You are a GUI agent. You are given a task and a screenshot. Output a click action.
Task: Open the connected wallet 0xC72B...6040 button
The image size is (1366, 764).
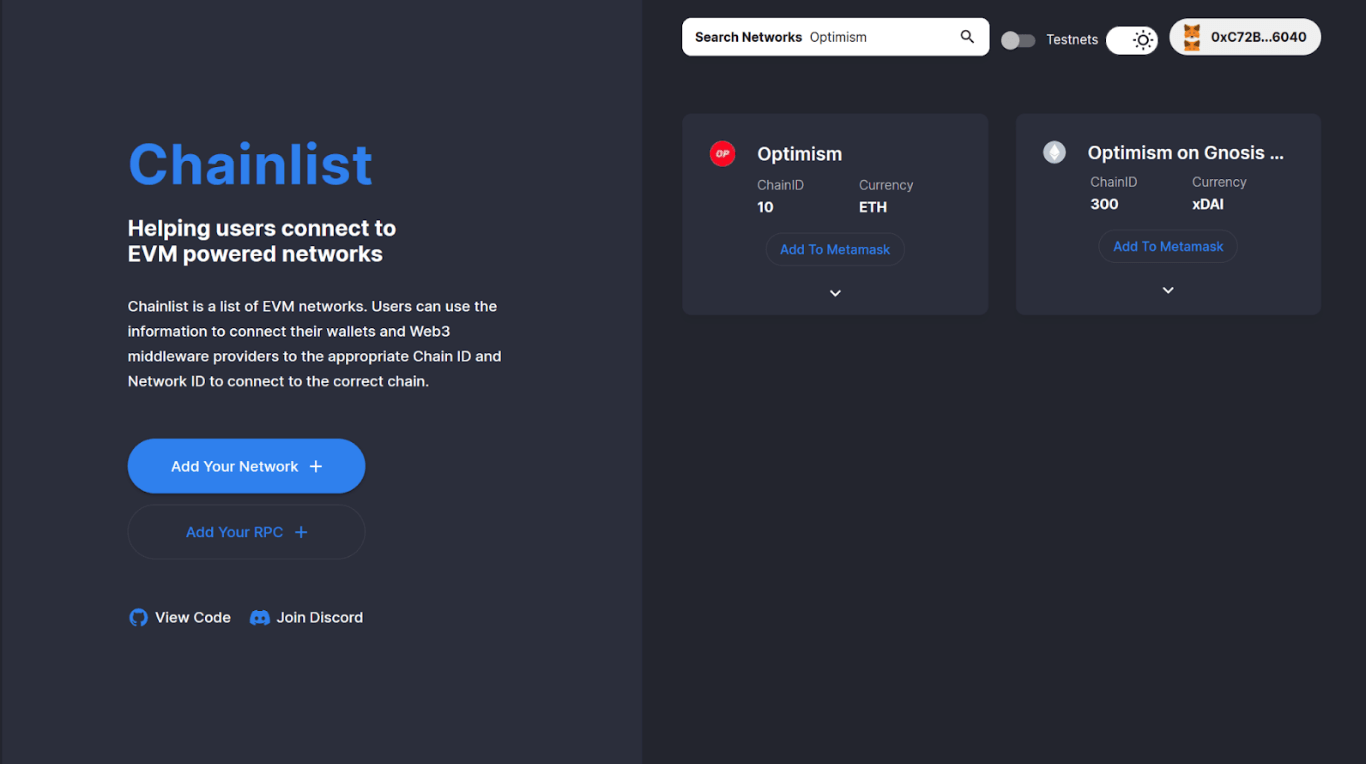[1245, 37]
